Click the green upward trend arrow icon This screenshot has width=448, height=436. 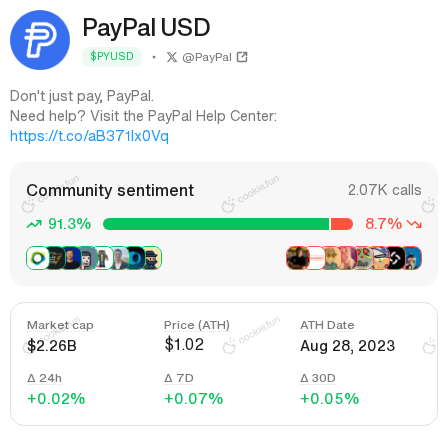[x=34, y=224]
